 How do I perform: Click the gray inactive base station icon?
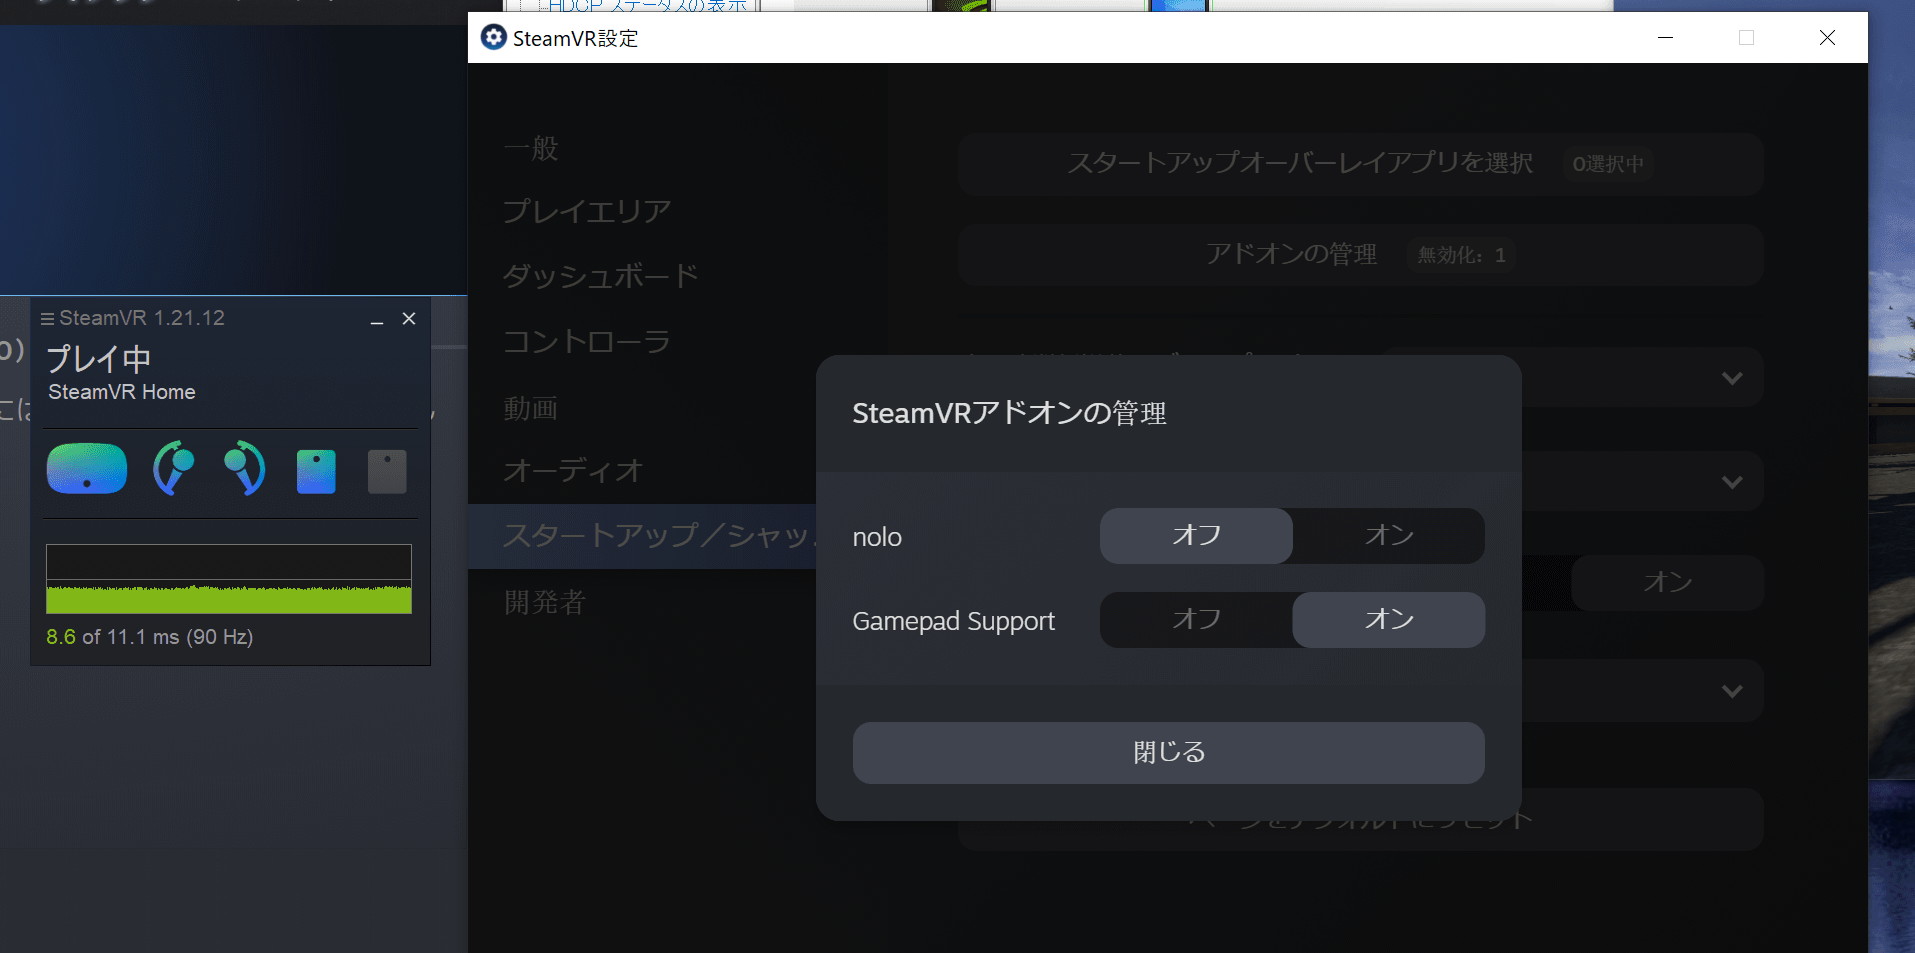coord(387,471)
